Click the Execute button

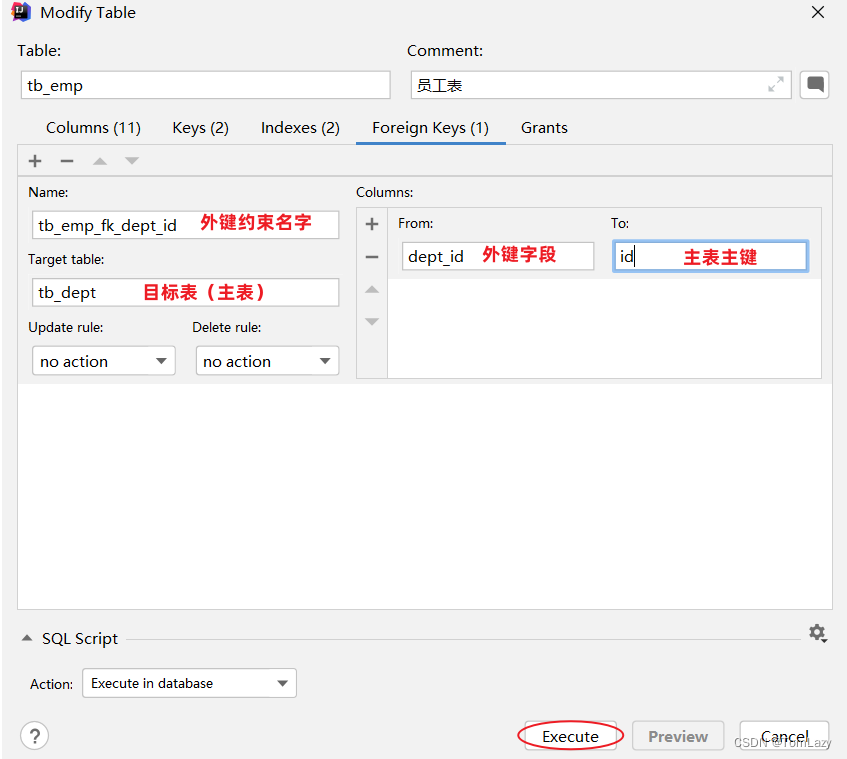click(570, 736)
